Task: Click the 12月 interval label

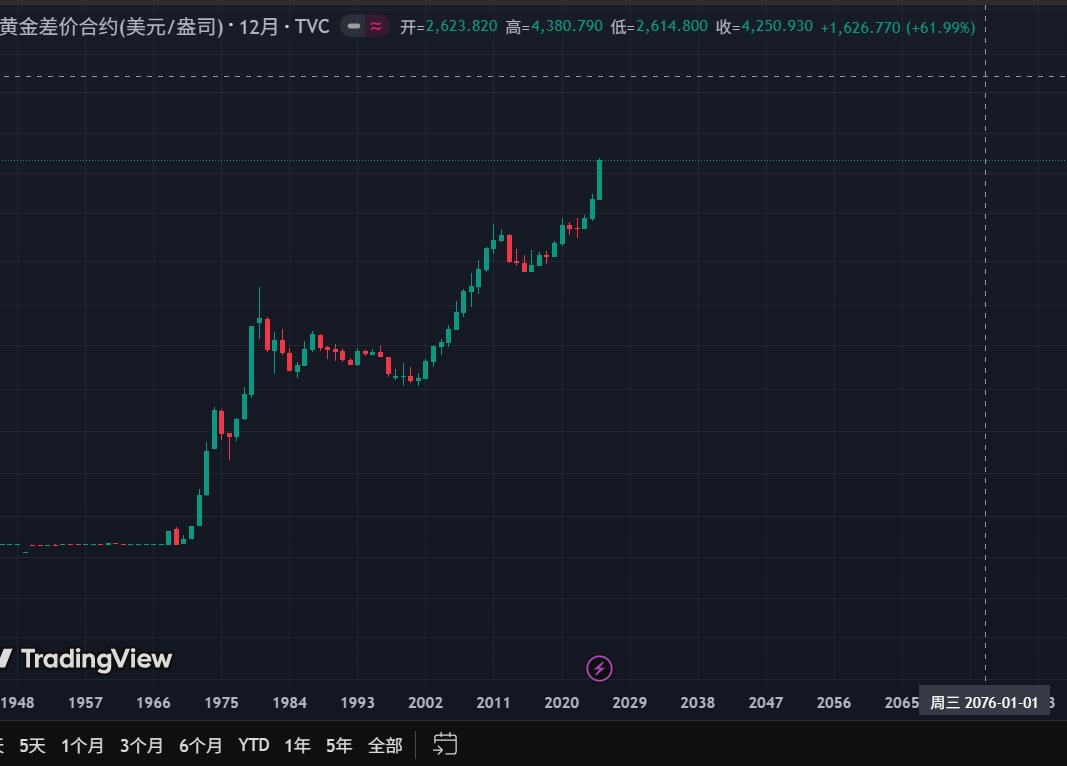Action: (259, 27)
